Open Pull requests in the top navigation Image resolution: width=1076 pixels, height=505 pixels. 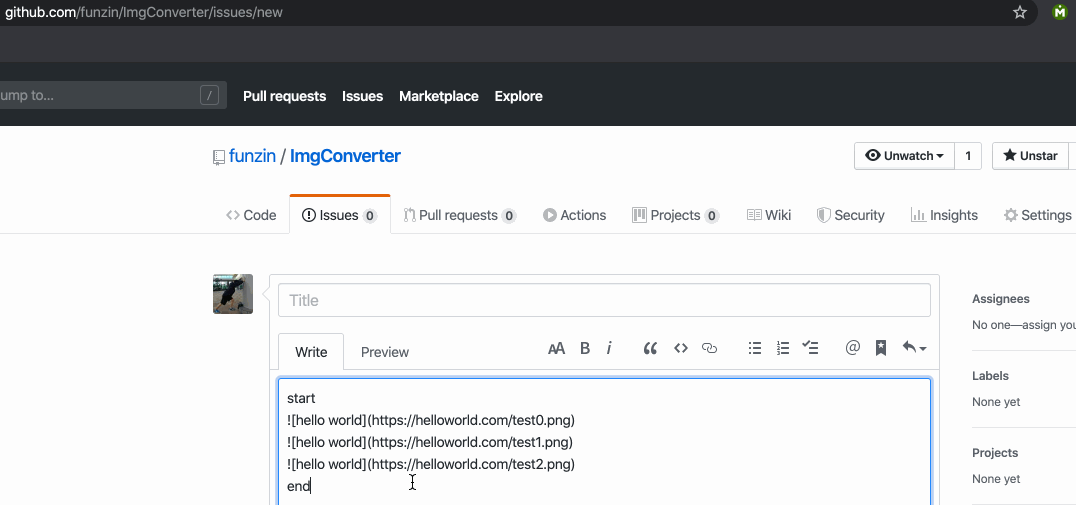(x=284, y=96)
